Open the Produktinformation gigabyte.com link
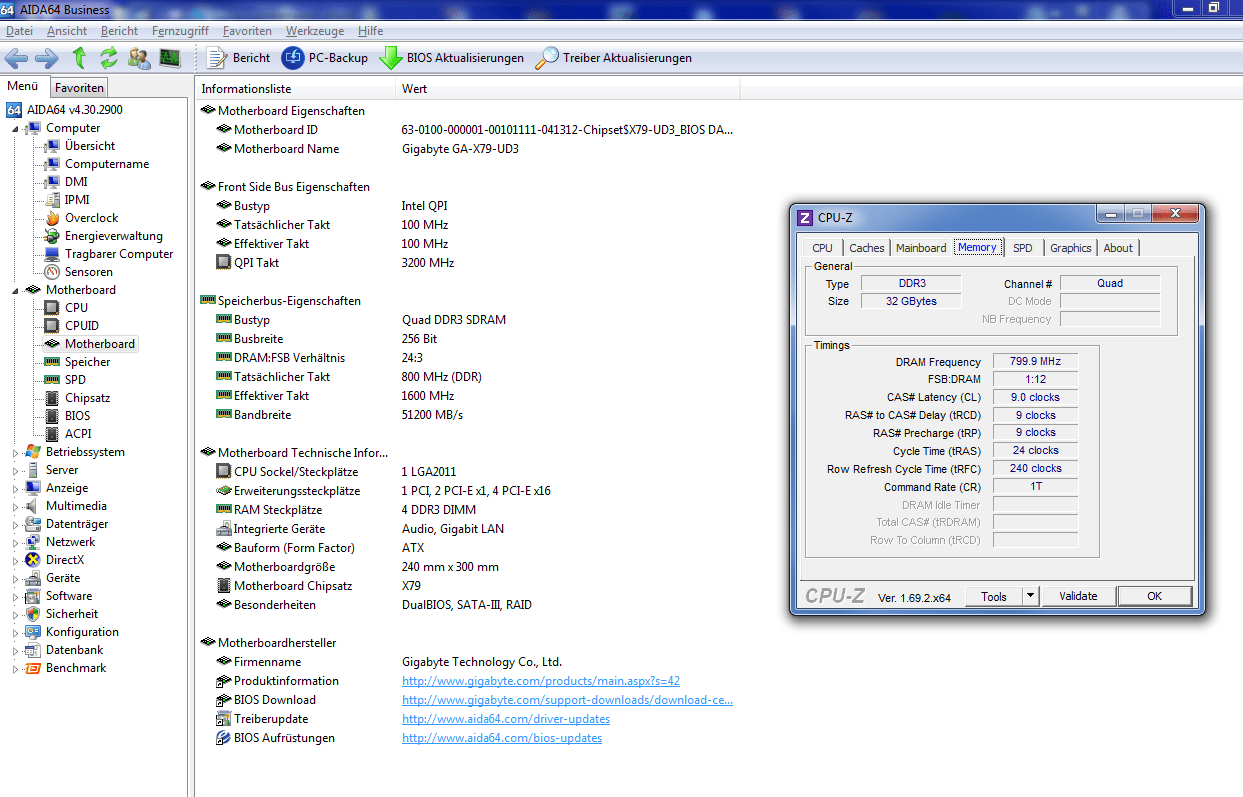 (541, 681)
